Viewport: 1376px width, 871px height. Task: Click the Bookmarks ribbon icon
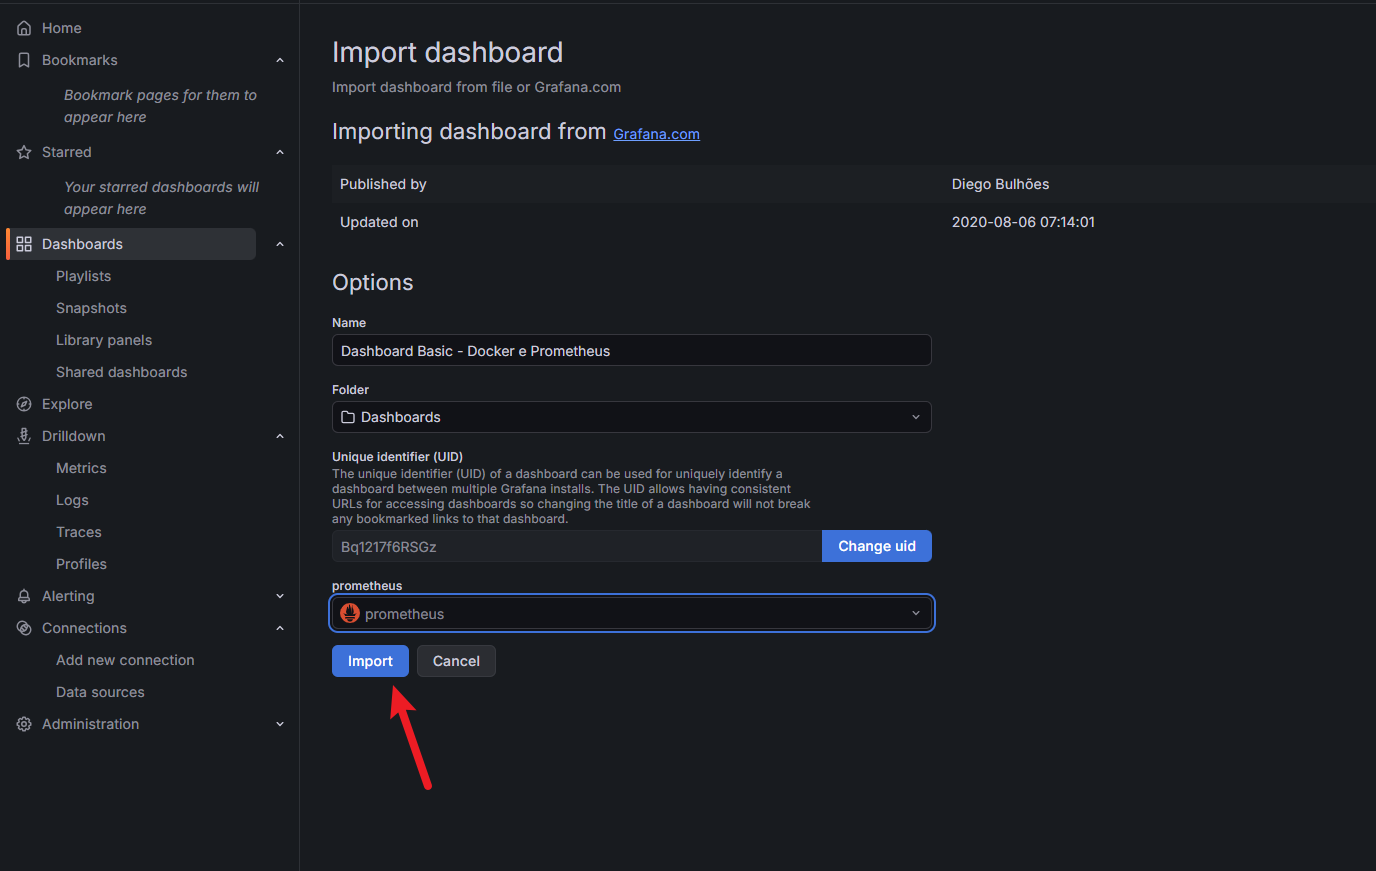[x=24, y=60]
